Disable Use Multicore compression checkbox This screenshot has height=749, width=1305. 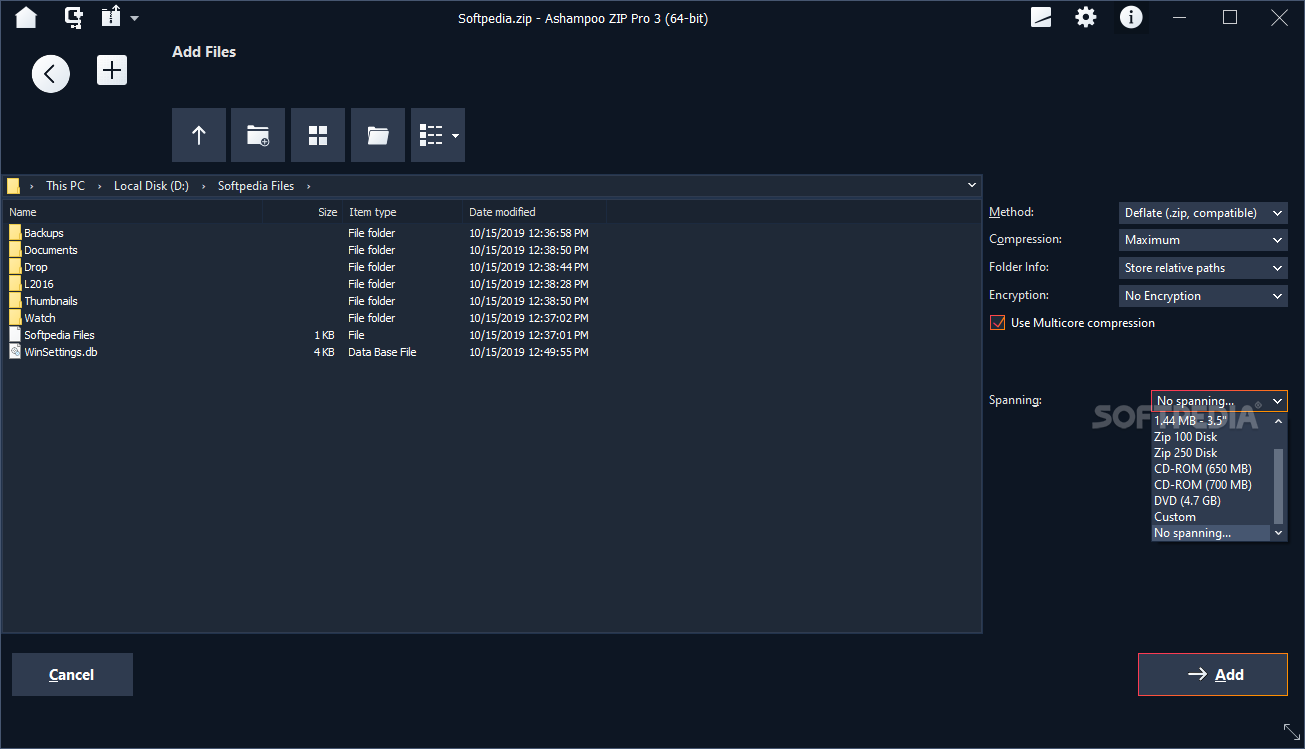point(997,323)
